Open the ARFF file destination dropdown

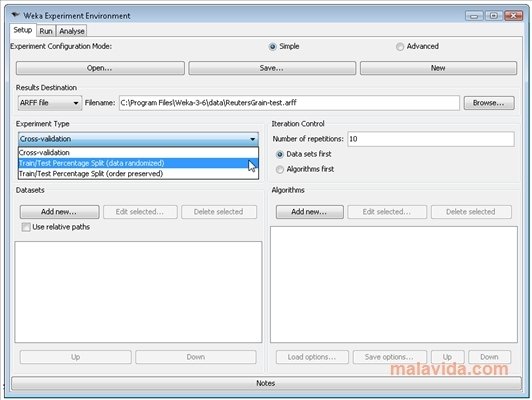(x=50, y=103)
